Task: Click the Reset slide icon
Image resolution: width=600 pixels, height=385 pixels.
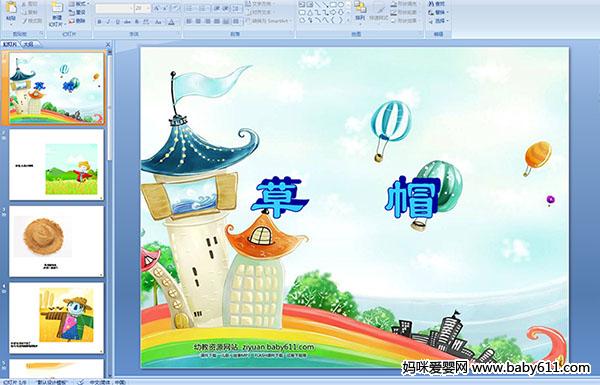Action: click(x=77, y=12)
